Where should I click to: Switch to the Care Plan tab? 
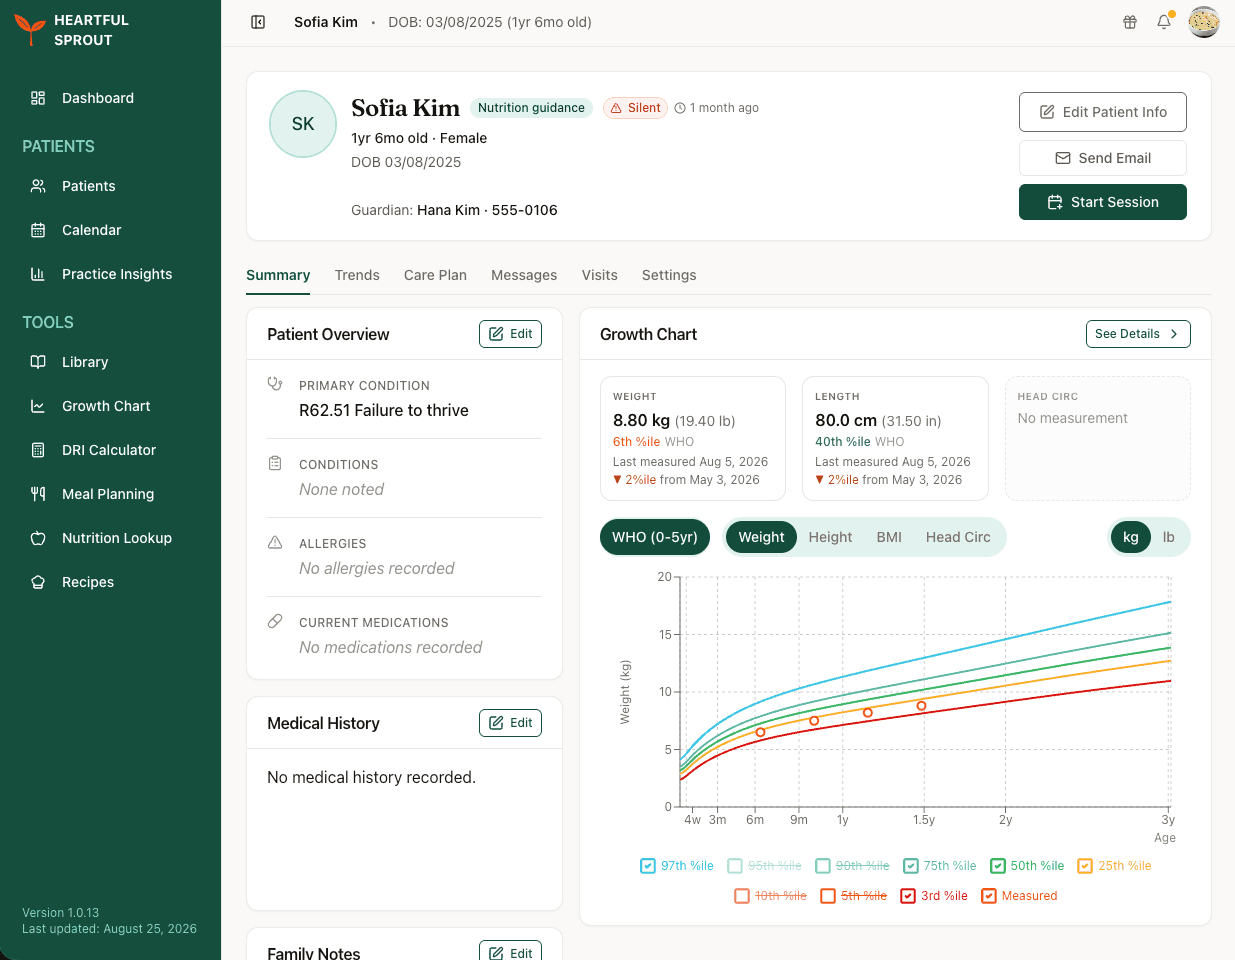click(x=435, y=275)
